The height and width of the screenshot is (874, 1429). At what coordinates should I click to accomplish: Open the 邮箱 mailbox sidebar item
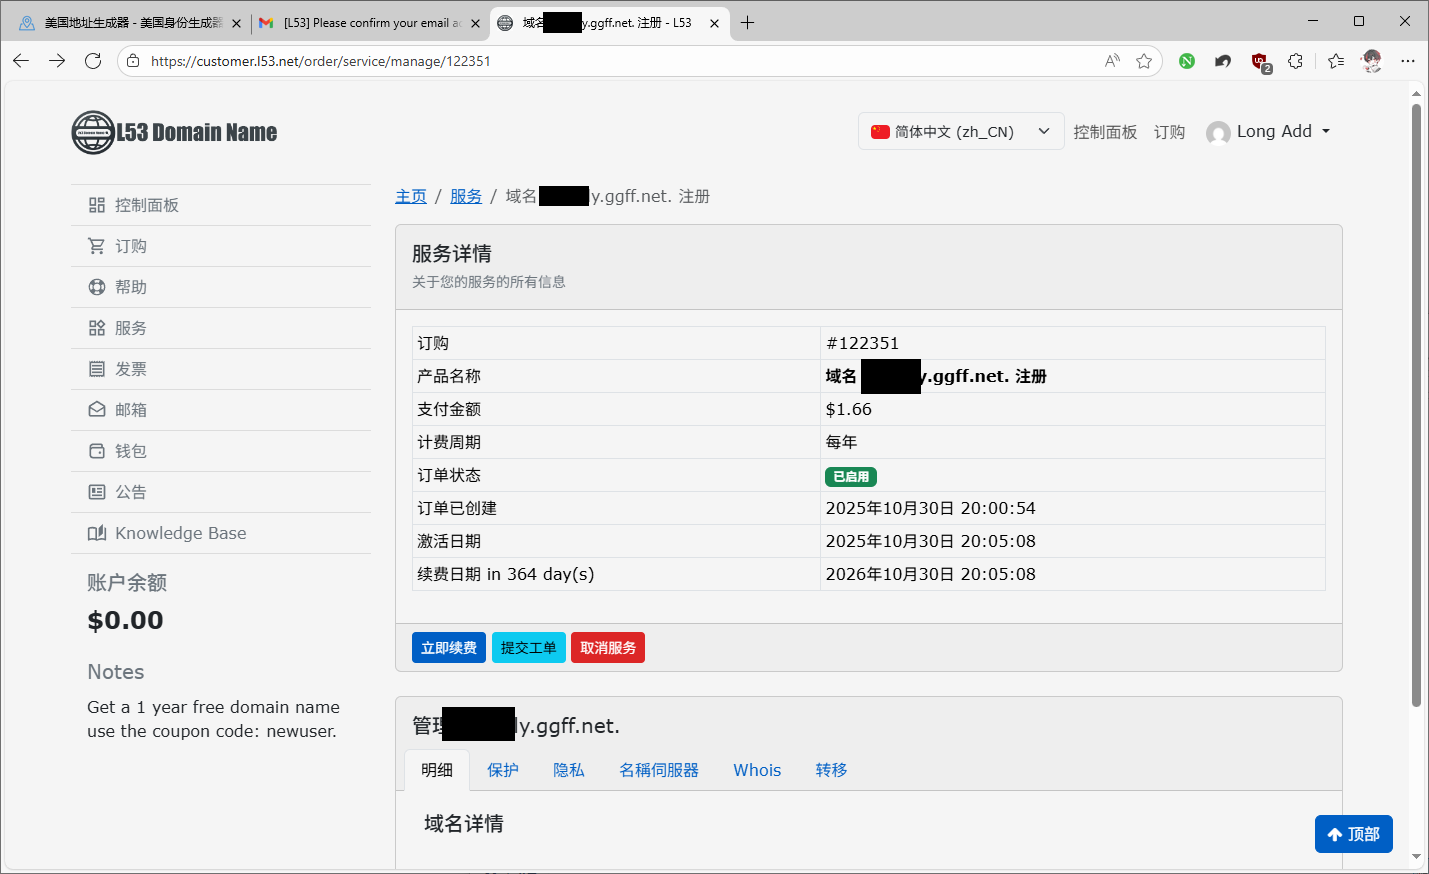point(130,410)
